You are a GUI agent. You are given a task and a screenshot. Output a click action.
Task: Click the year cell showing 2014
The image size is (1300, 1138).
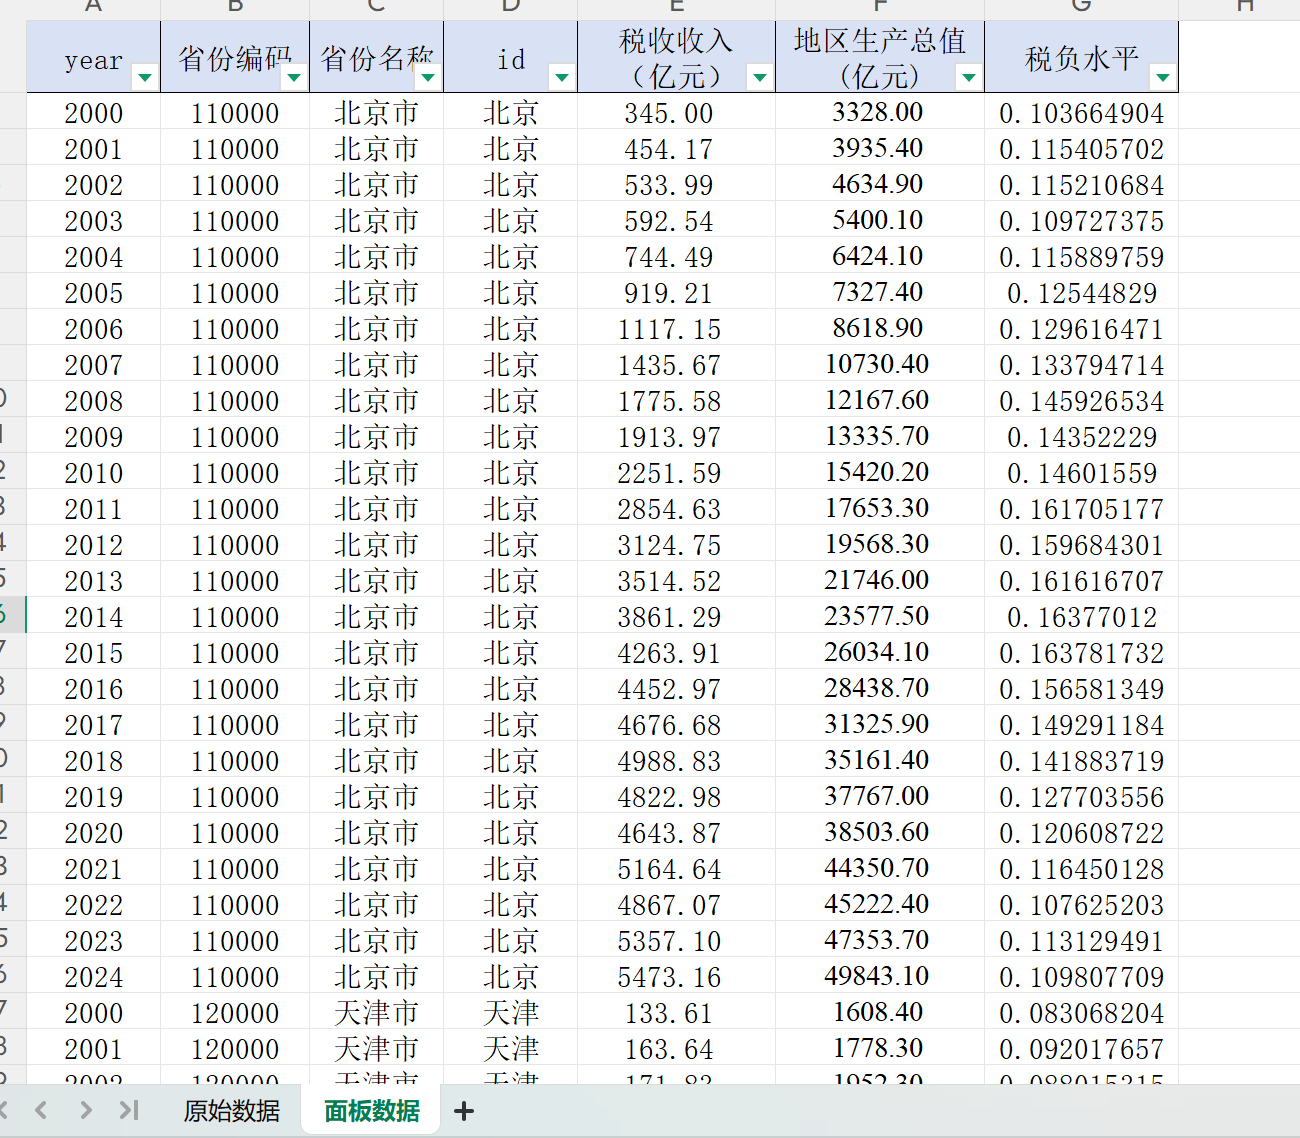pyautogui.click(x=94, y=617)
